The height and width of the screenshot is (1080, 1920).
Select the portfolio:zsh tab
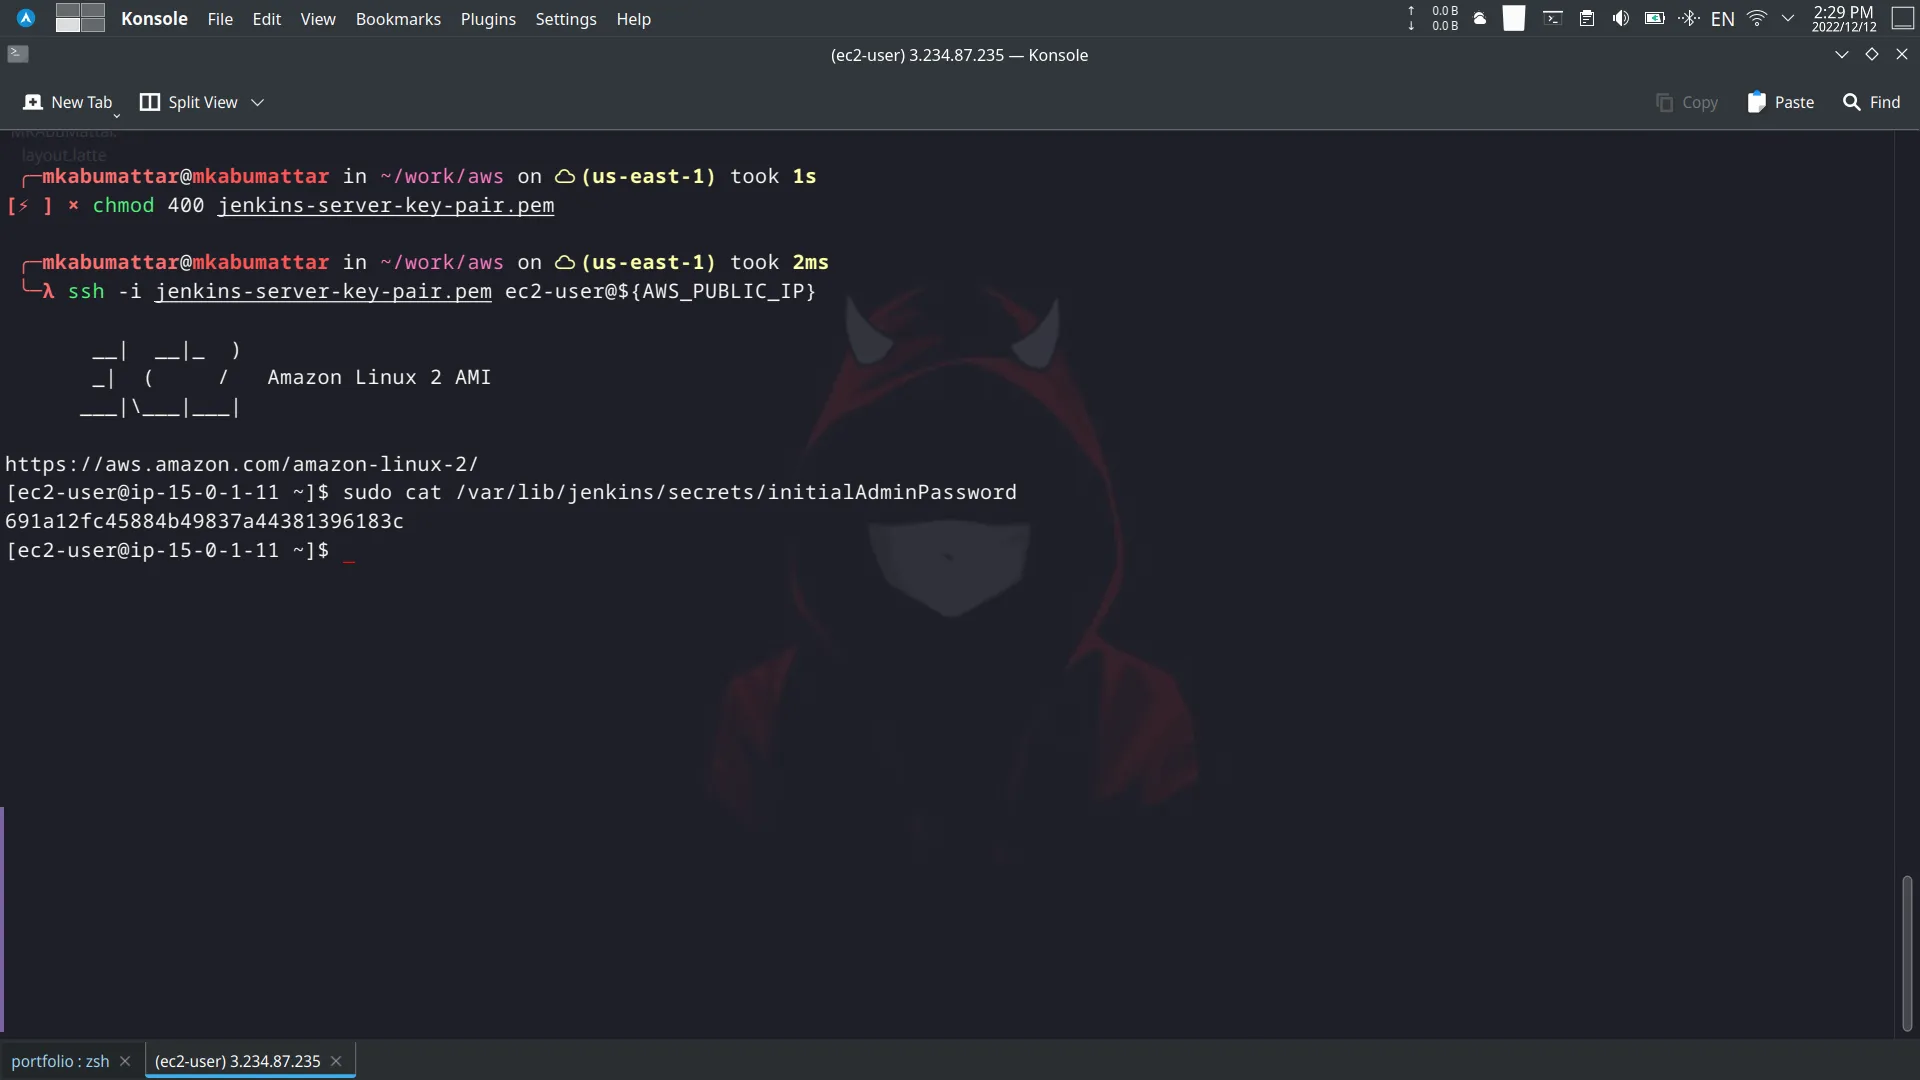point(61,1060)
